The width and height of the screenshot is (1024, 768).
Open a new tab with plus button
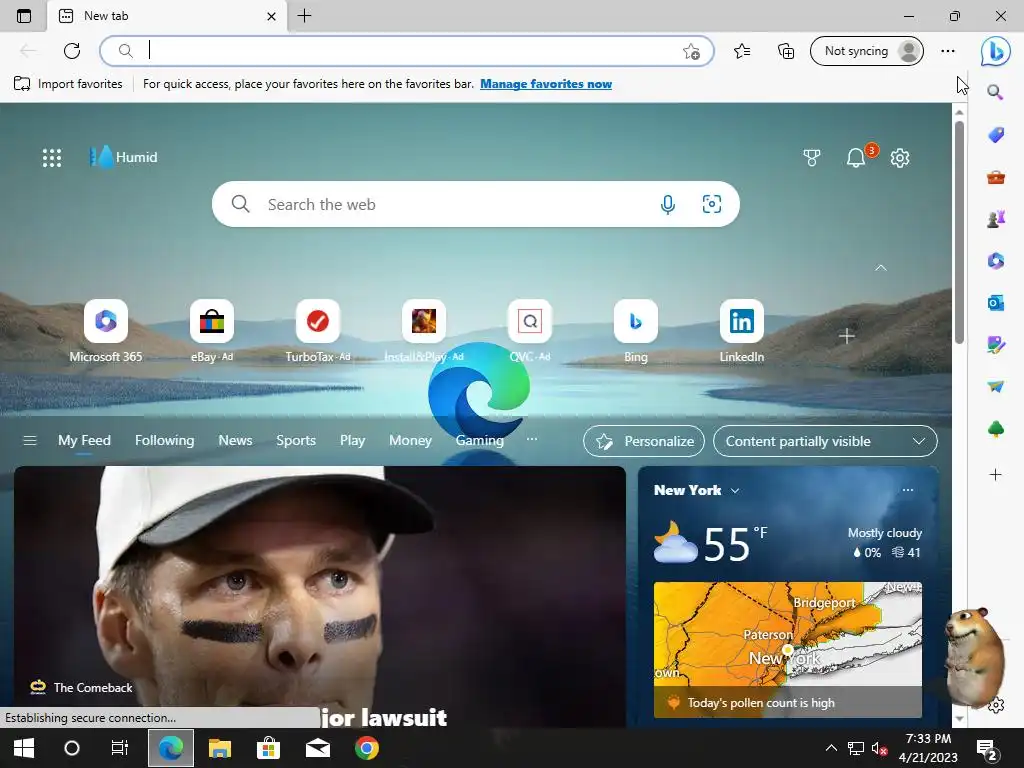pos(304,16)
